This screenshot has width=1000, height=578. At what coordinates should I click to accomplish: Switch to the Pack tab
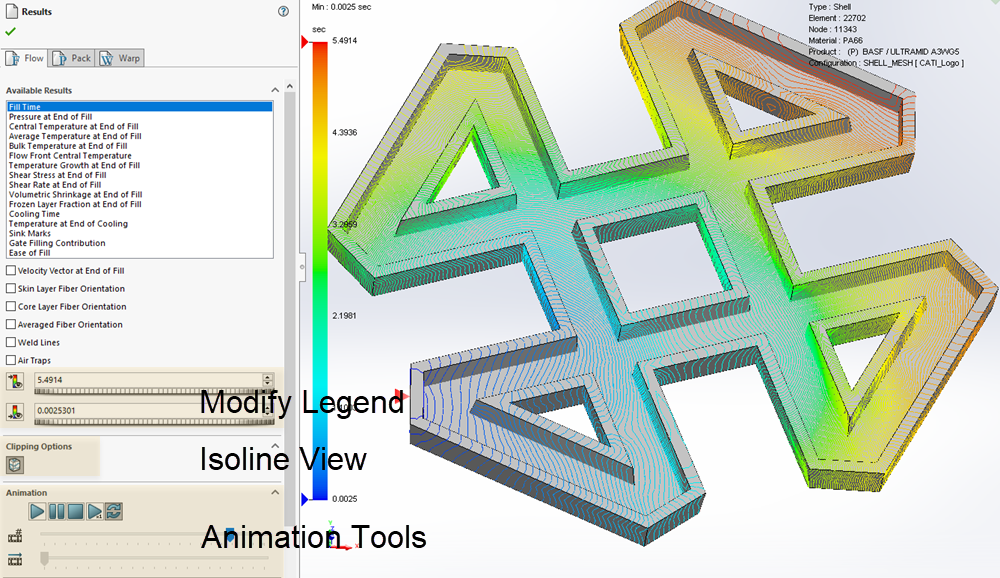tap(71, 58)
